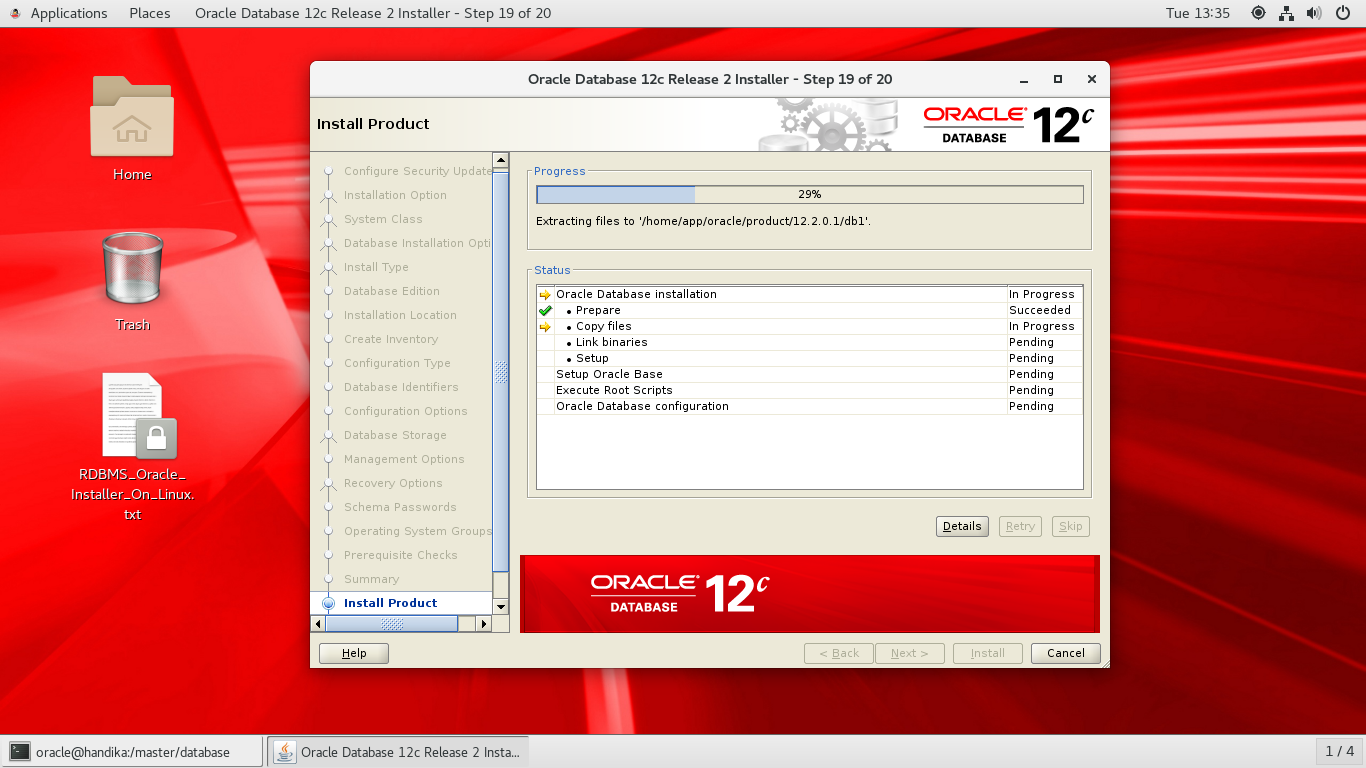The height and width of the screenshot is (768, 1366).
Task: Select the Installation Location step
Action: point(400,315)
